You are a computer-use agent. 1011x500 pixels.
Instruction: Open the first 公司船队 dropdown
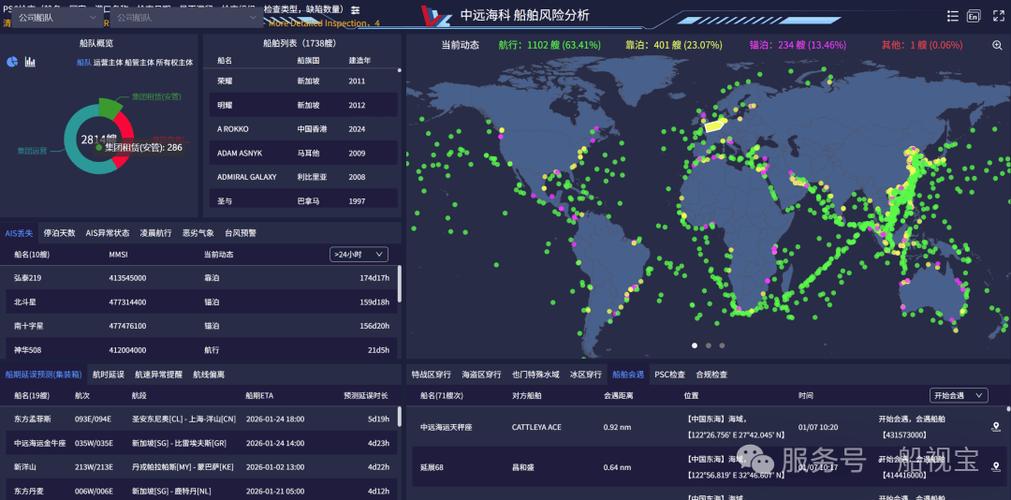pyautogui.click(x=57, y=17)
